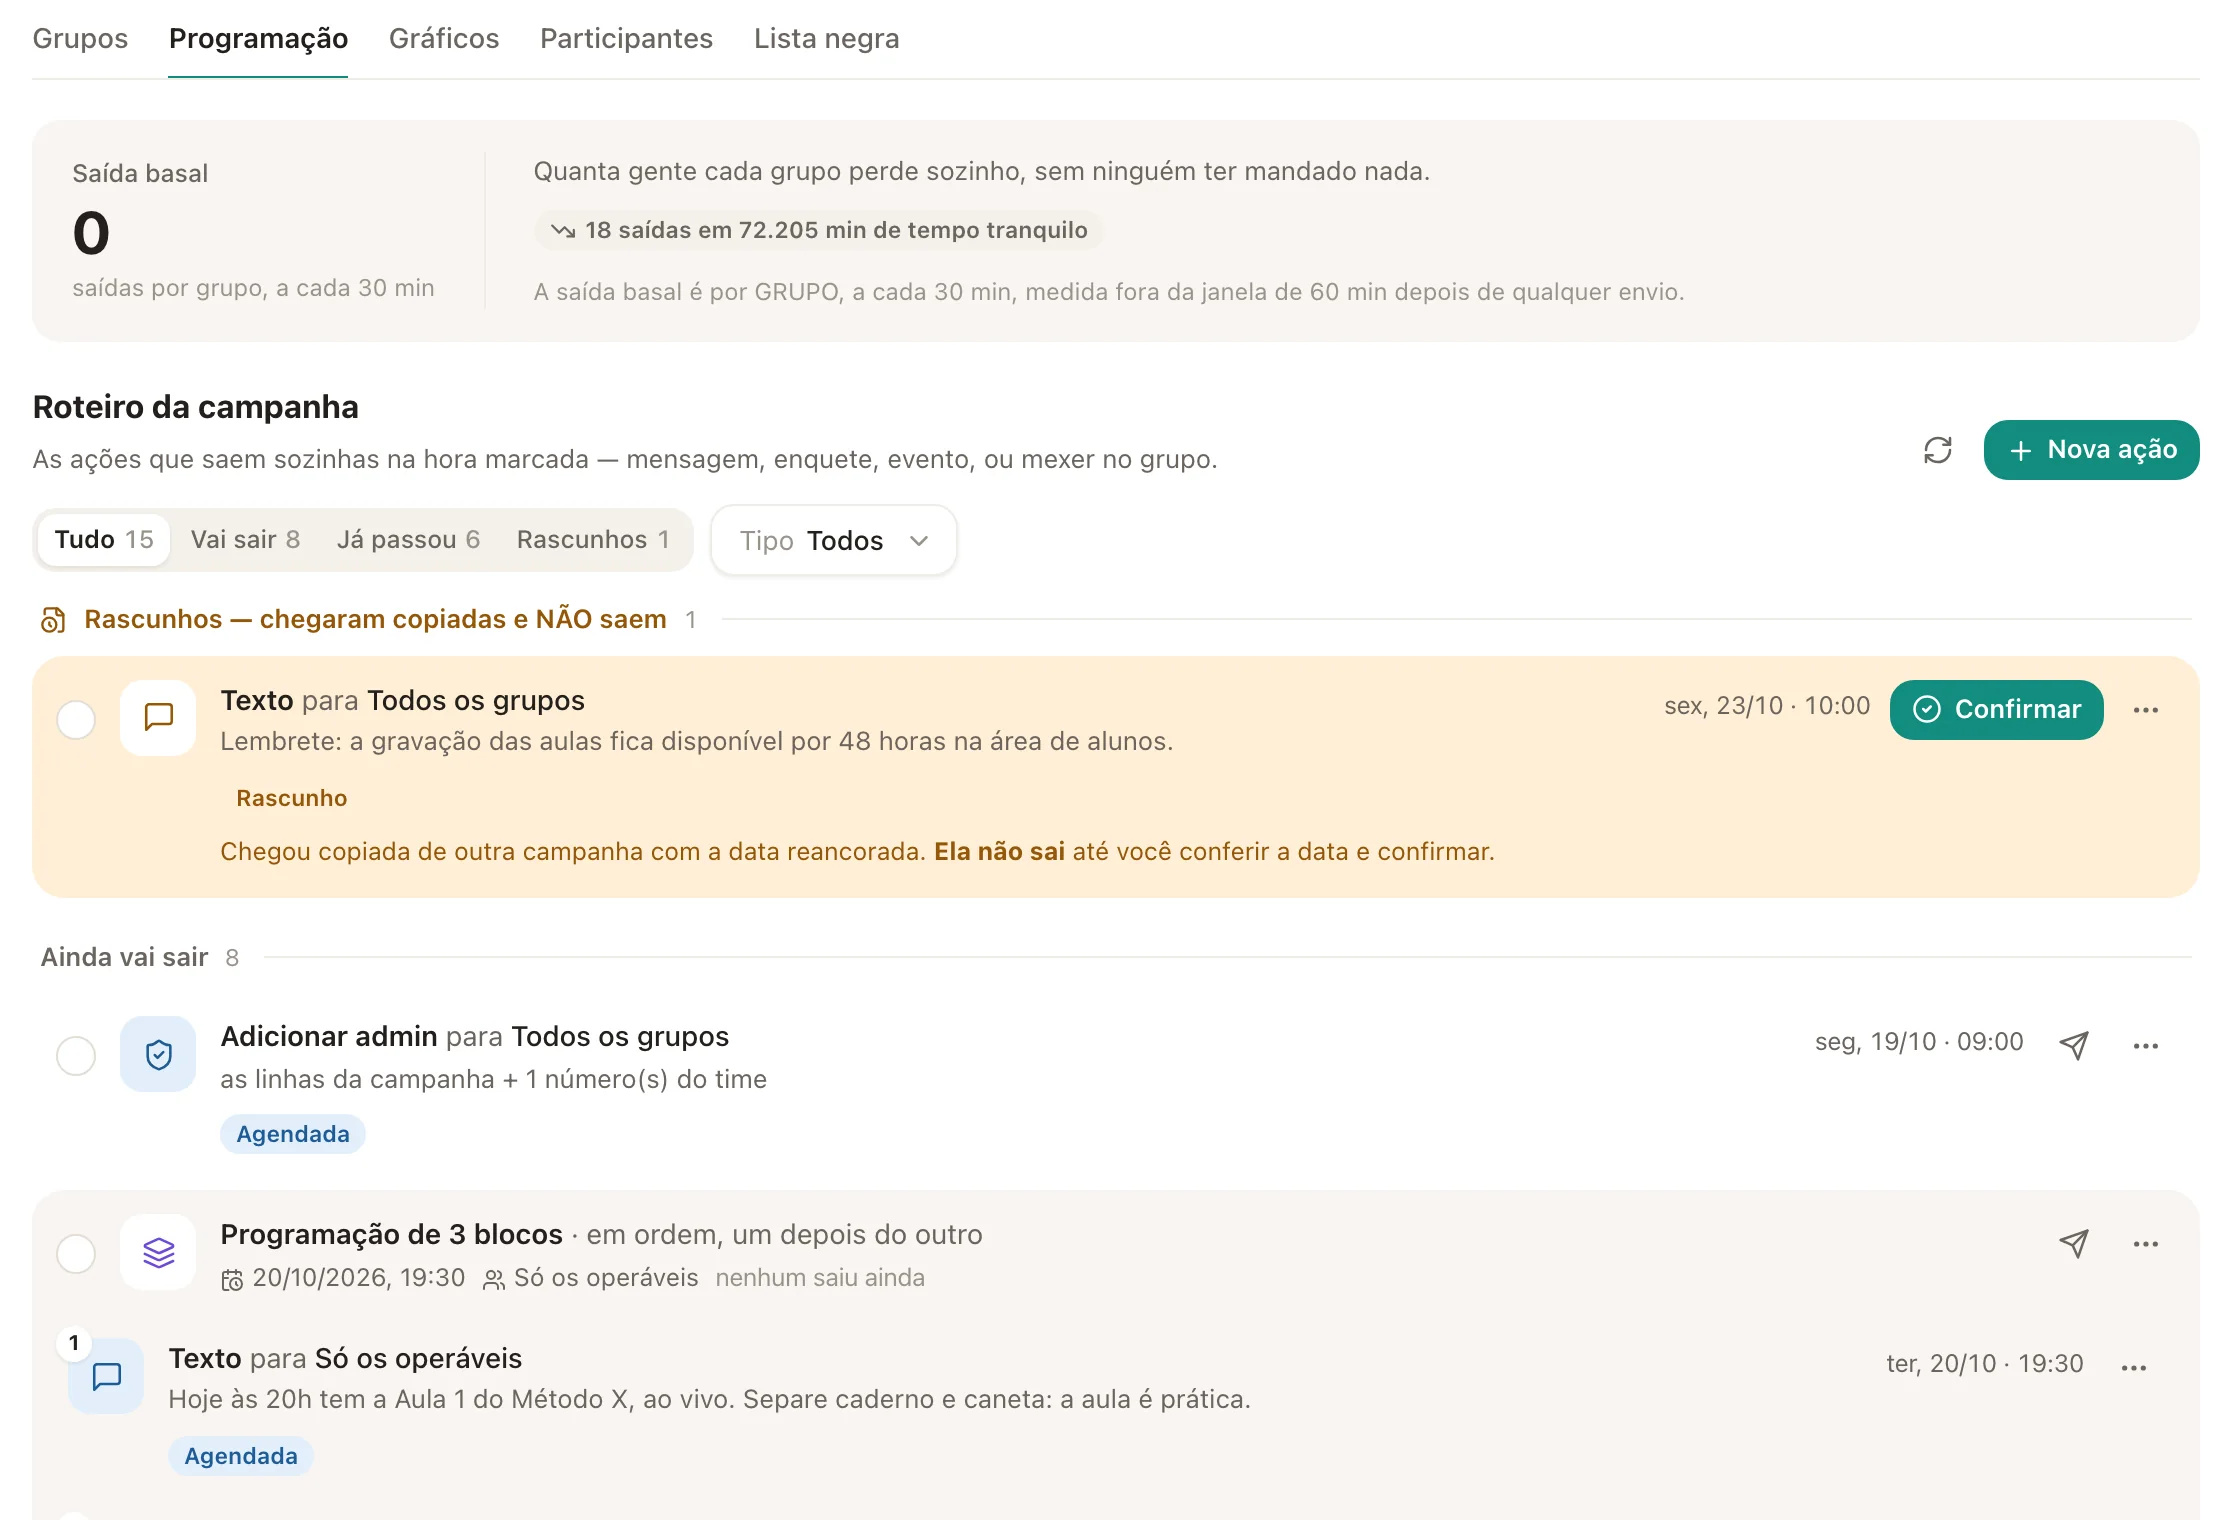The image size is (2232, 1520).
Task: Click the send-now icon on Programação de 3 blocos
Action: (x=2074, y=1243)
